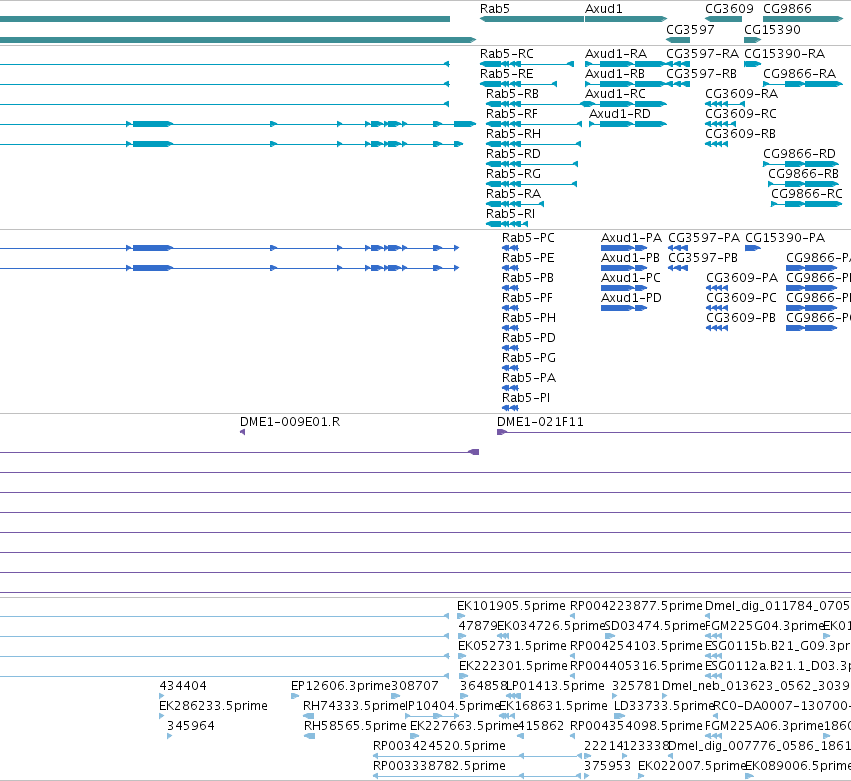Select the CG3609-PC protein label
This screenshot has height=781, width=851.
pos(741,297)
